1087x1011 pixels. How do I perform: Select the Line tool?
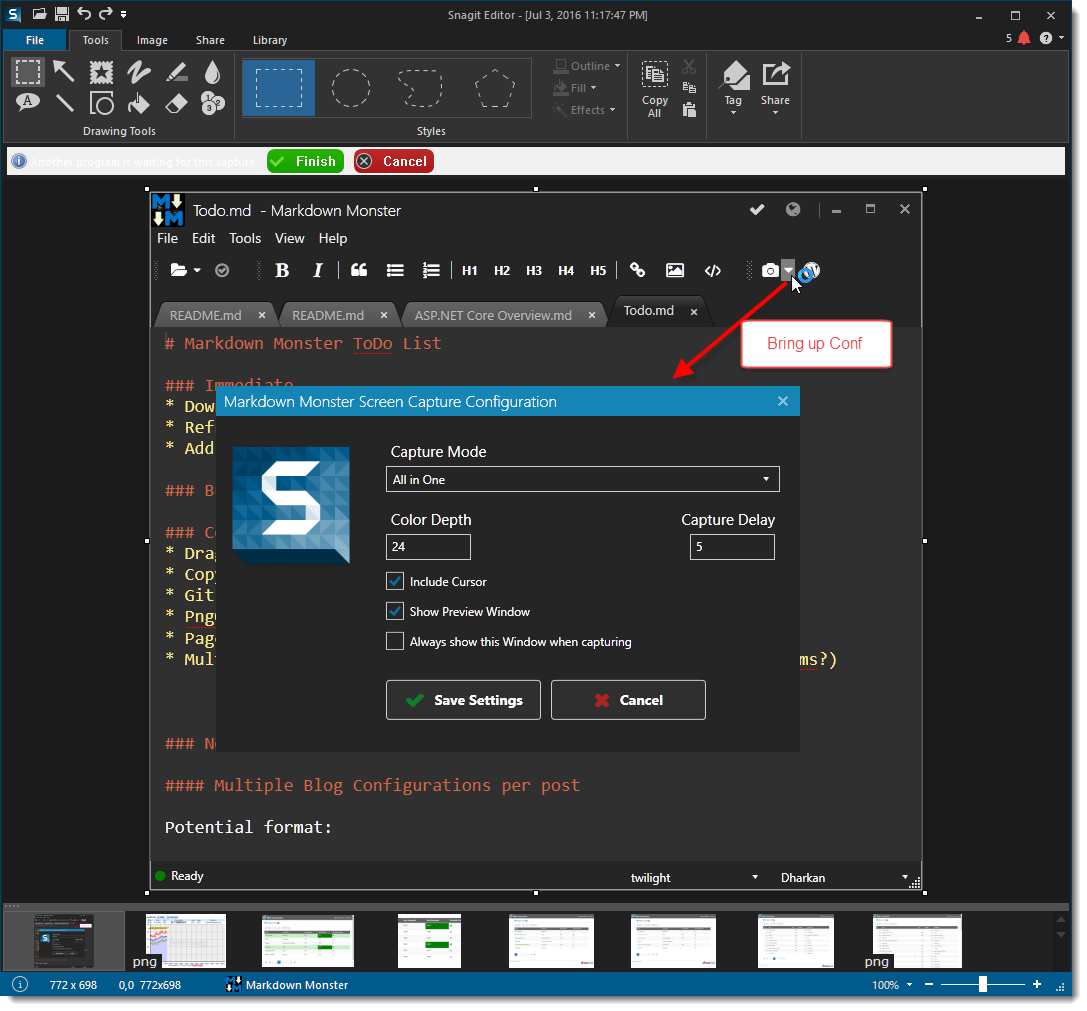pyautogui.click(x=64, y=103)
